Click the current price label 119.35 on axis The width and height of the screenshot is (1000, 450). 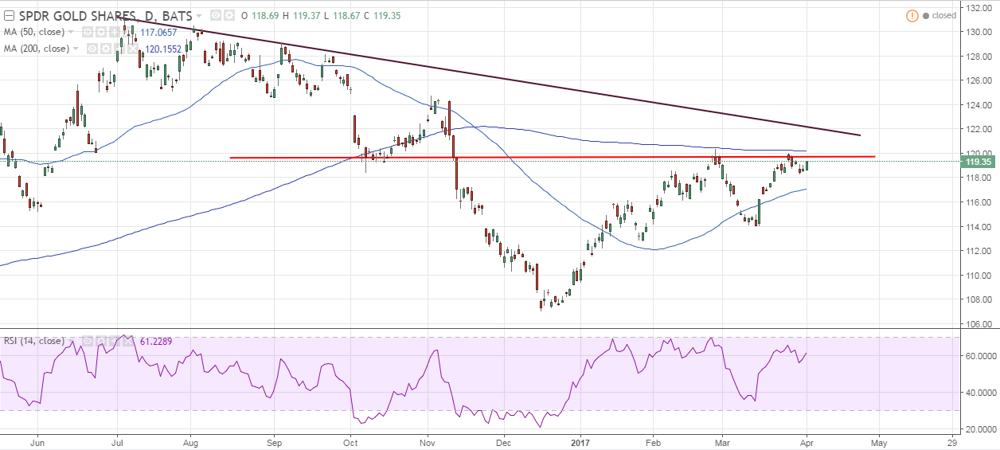(x=978, y=162)
